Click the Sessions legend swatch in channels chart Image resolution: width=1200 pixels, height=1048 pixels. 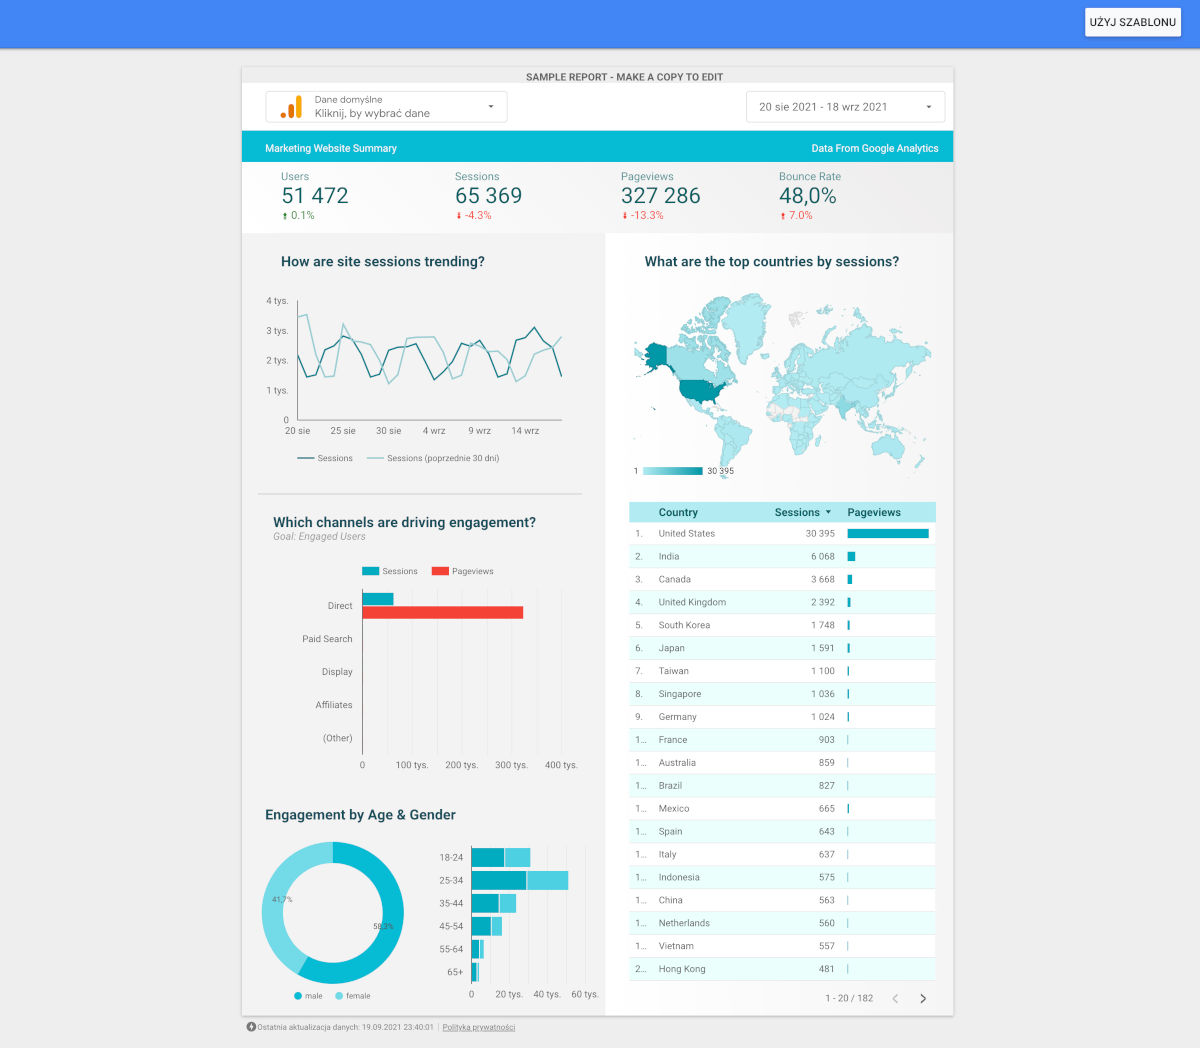point(370,571)
